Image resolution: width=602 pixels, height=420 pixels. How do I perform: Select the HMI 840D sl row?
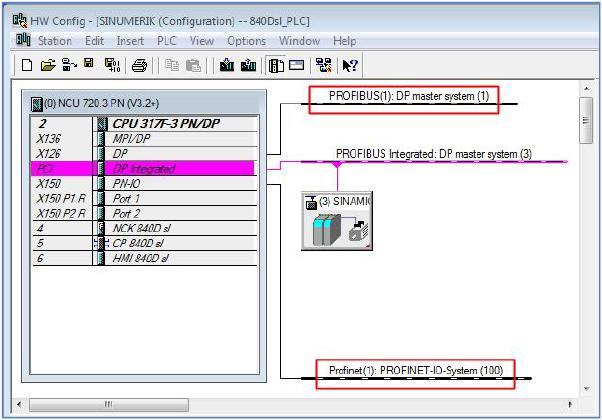point(144,258)
